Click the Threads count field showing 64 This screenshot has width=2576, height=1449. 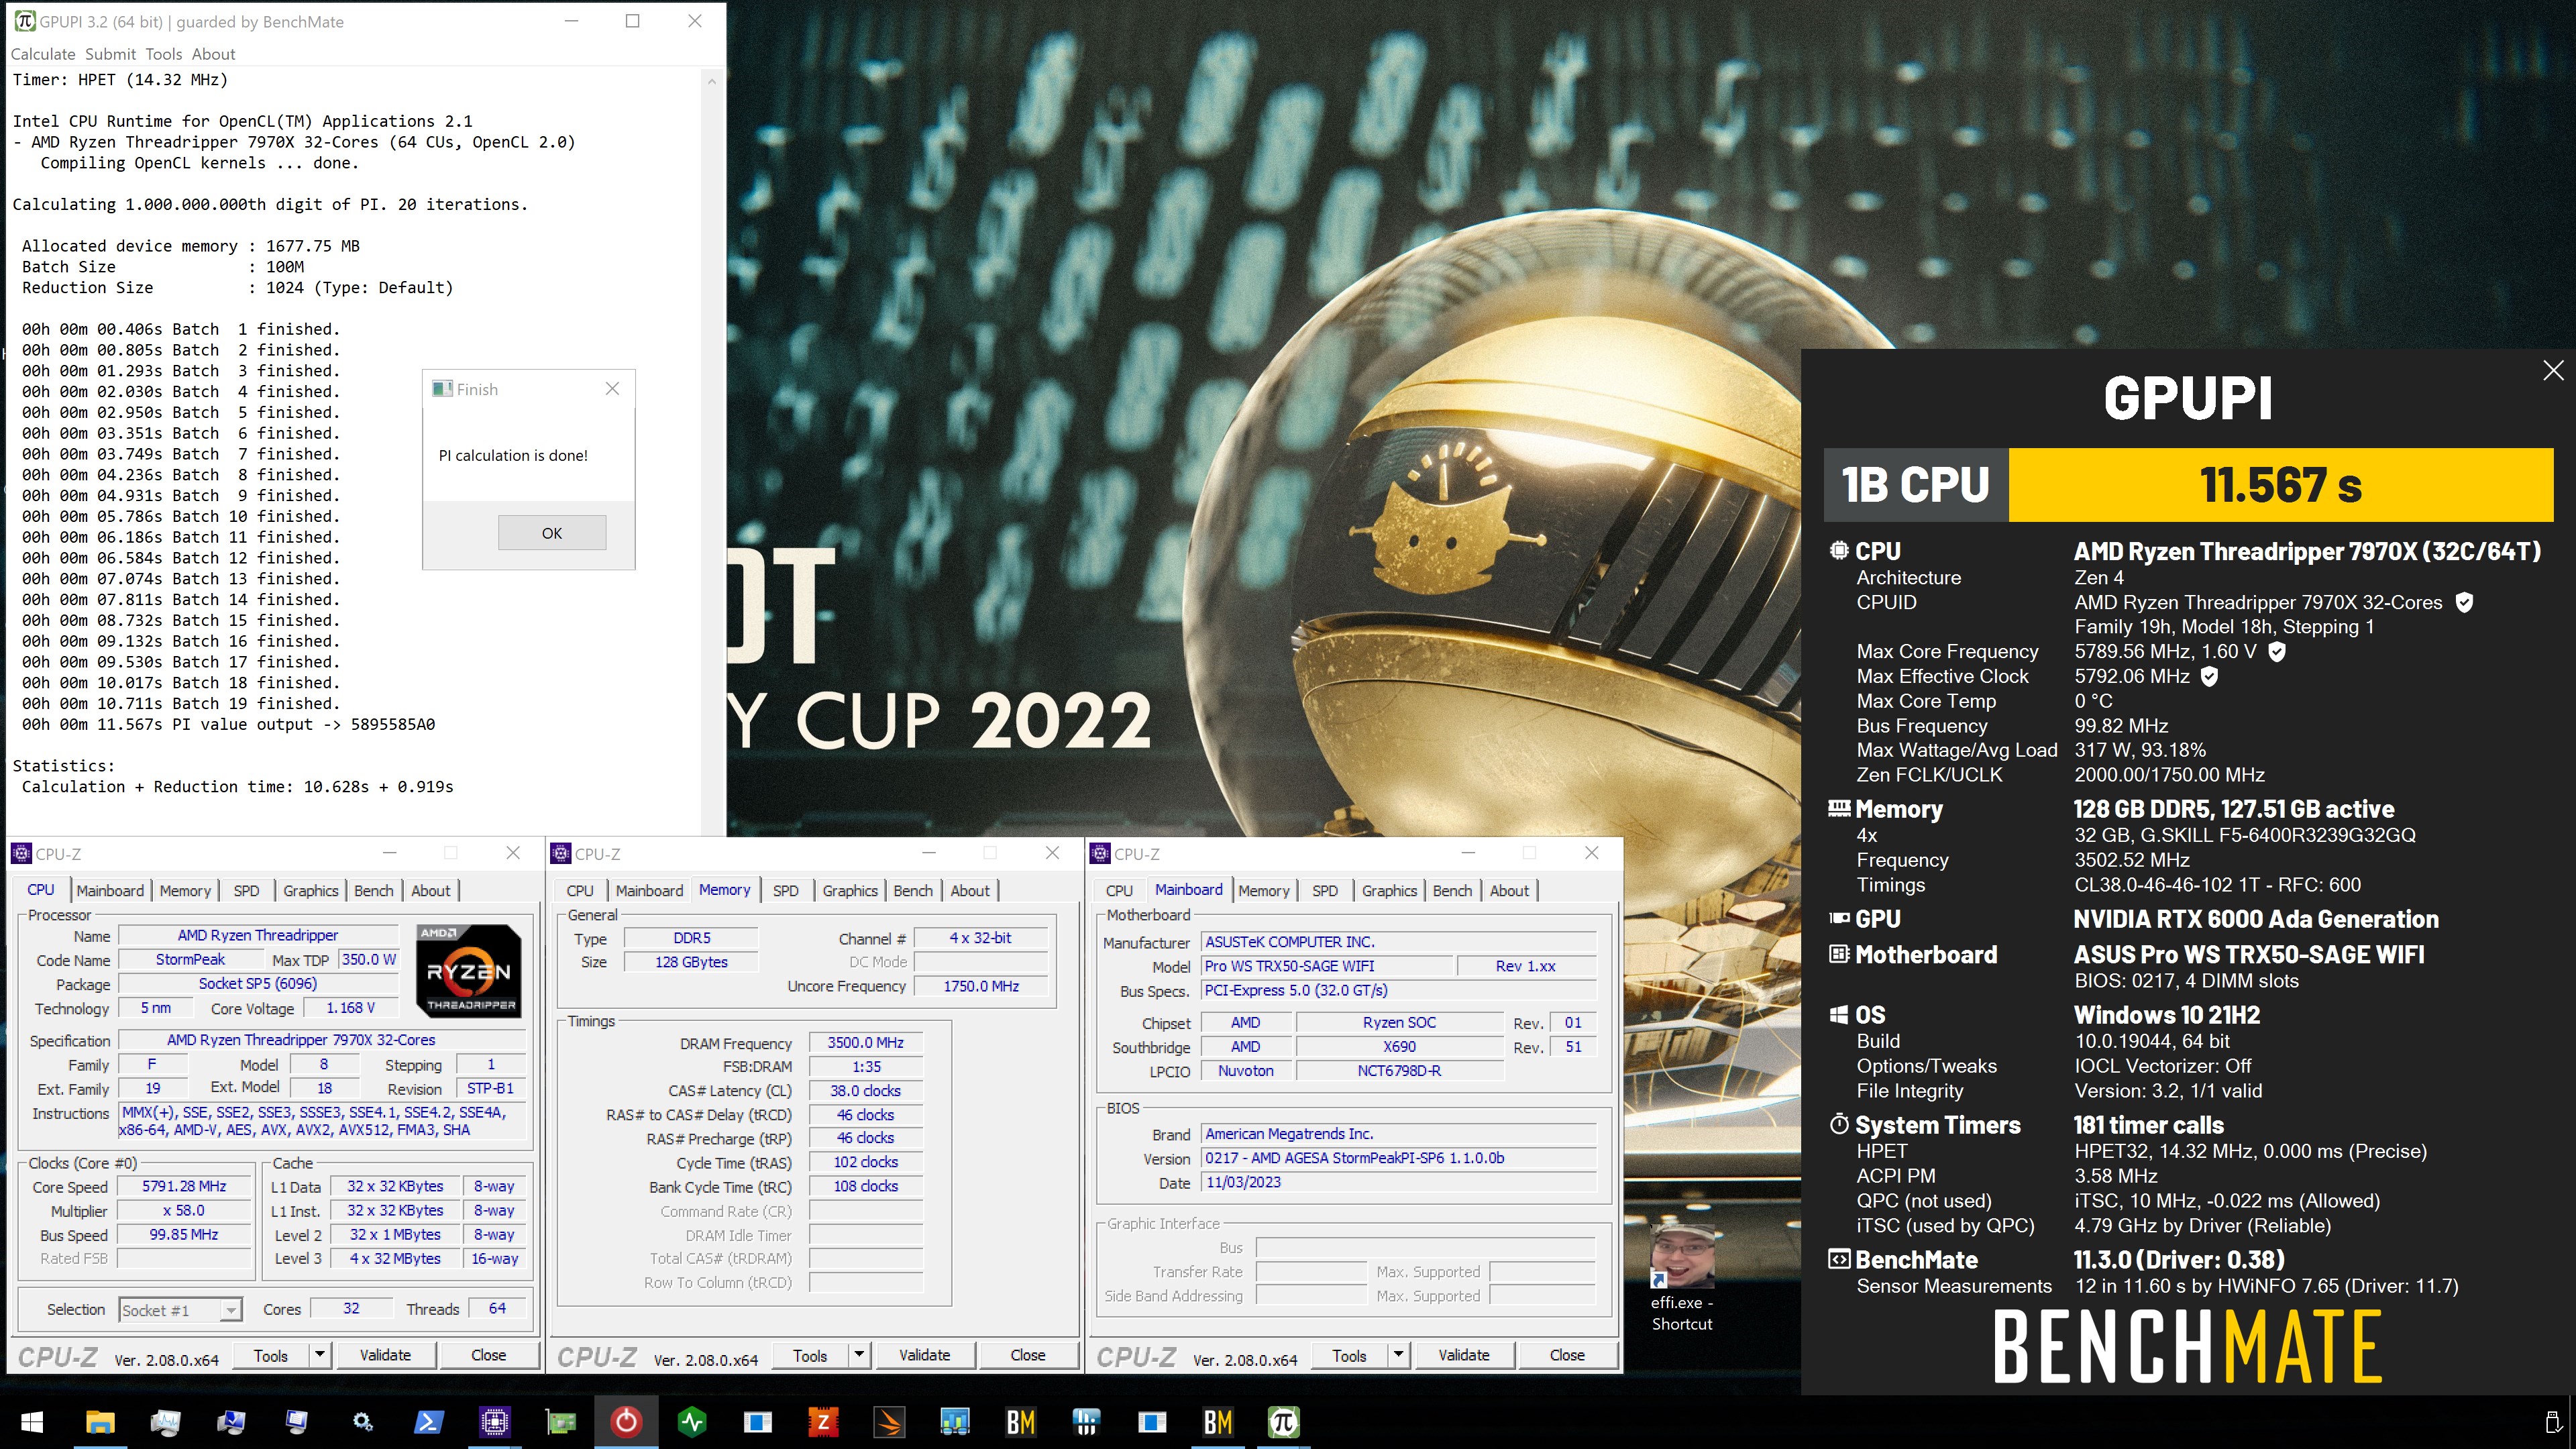click(x=497, y=1309)
